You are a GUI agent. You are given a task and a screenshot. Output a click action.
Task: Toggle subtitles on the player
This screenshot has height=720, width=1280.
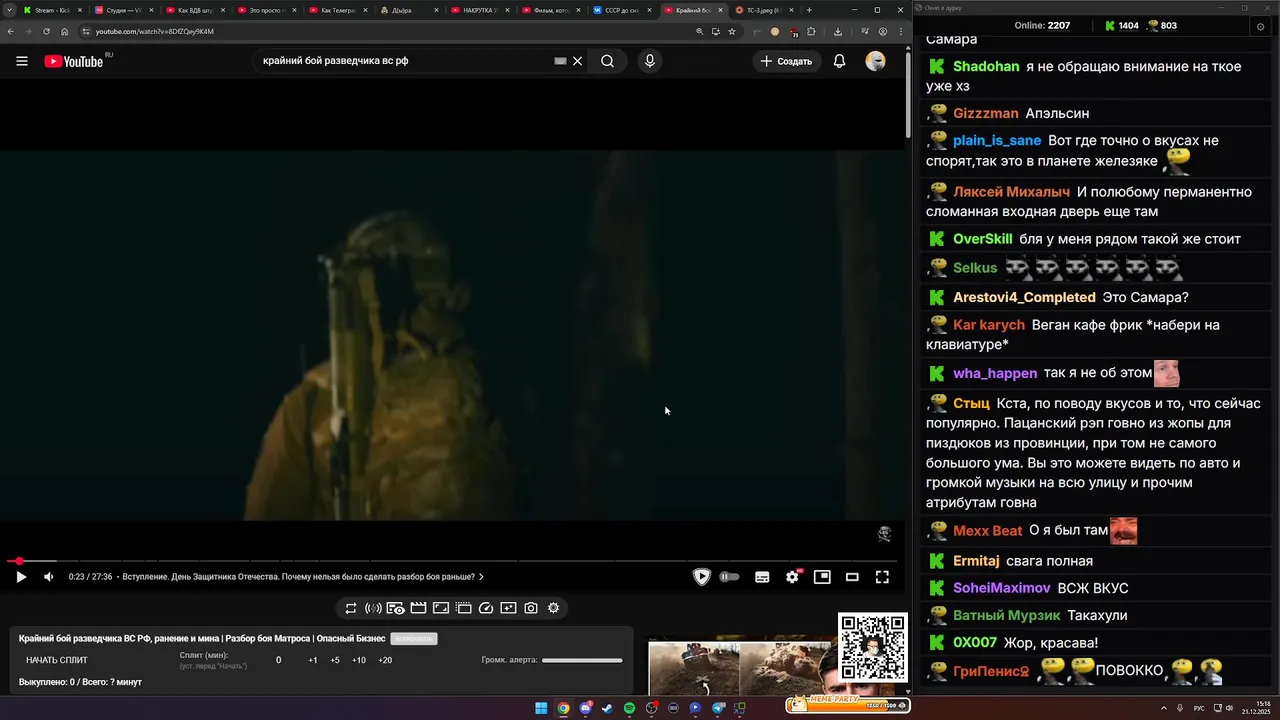[762, 577]
